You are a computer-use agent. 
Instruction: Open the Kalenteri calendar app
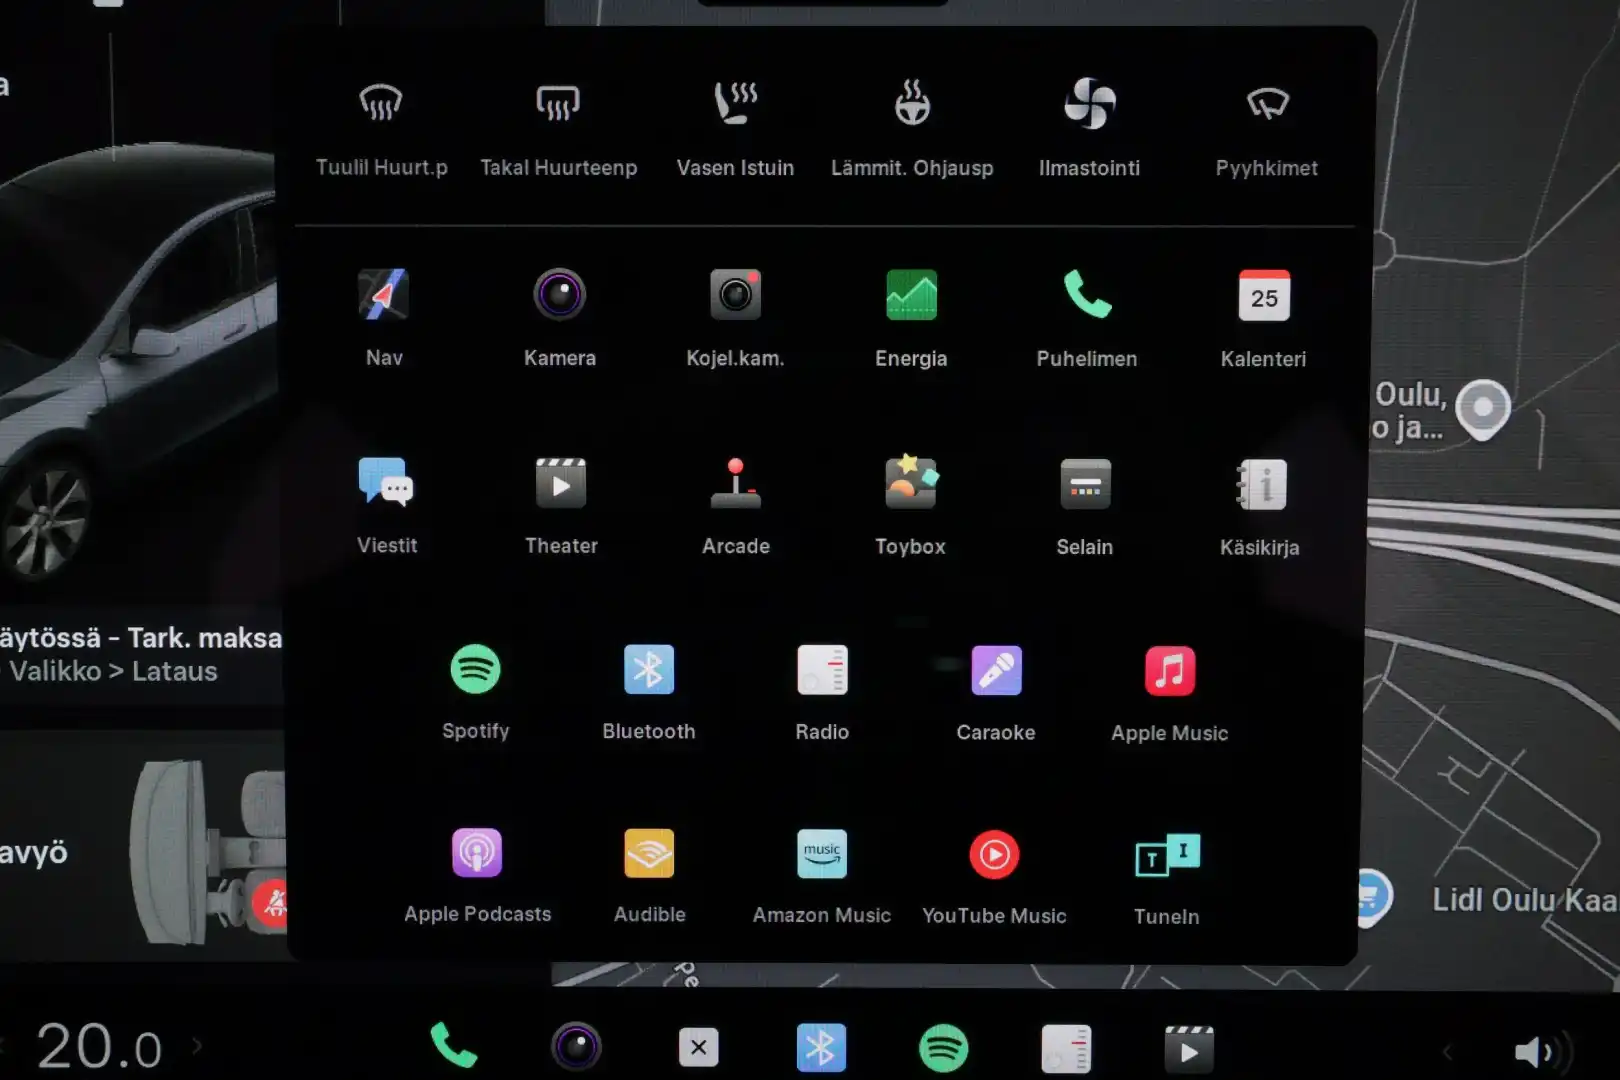(1264, 318)
